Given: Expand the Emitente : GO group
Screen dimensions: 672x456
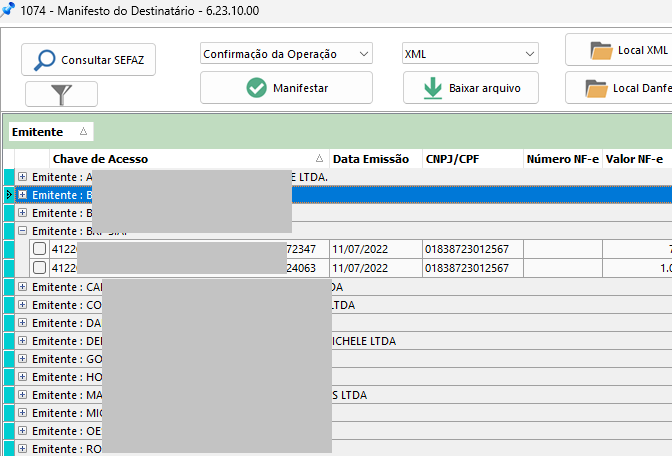Looking at the screenshot, I should pos(22,359).
